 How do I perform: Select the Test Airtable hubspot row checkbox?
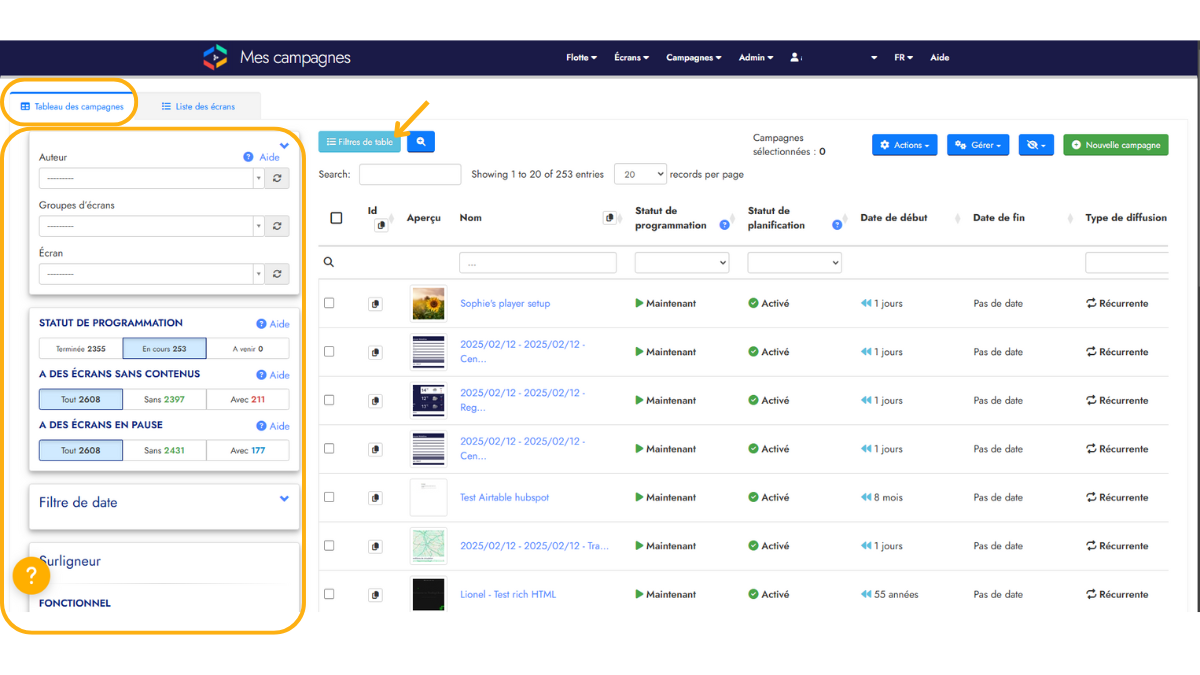pos(329,497)
